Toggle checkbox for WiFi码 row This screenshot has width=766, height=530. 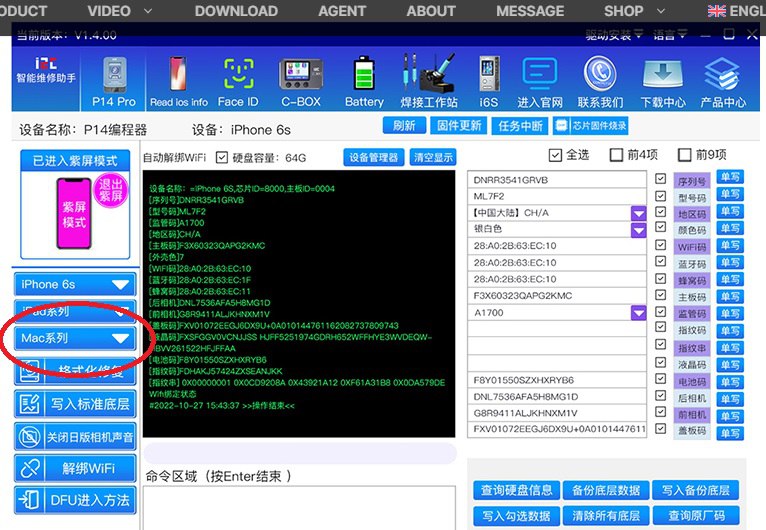660,245
